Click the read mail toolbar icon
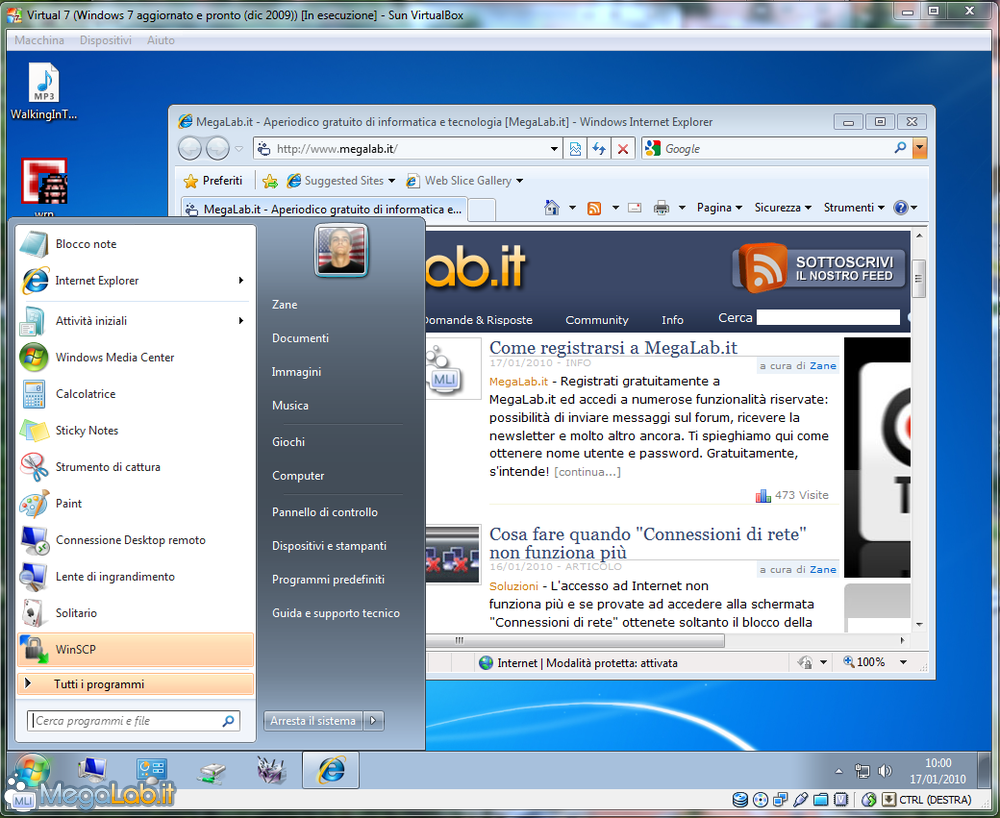The image size is (1000, 818). [635, 207]
